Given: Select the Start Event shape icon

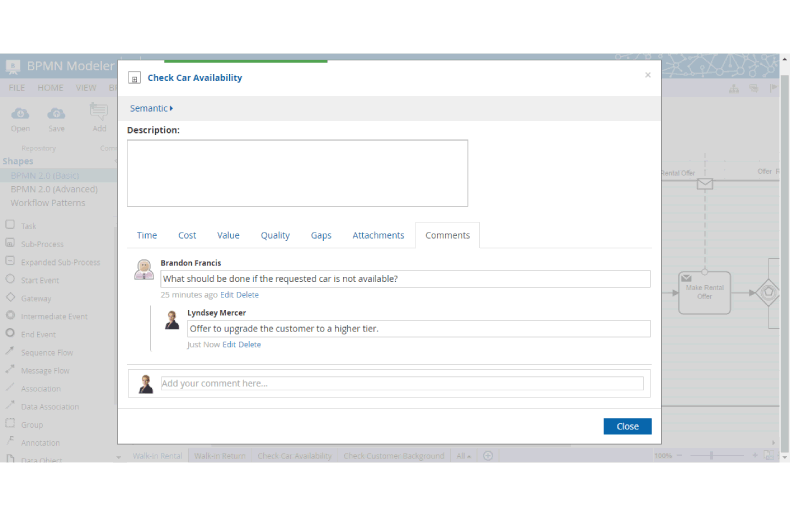Looking at the screenshot, I should (10, 280).
